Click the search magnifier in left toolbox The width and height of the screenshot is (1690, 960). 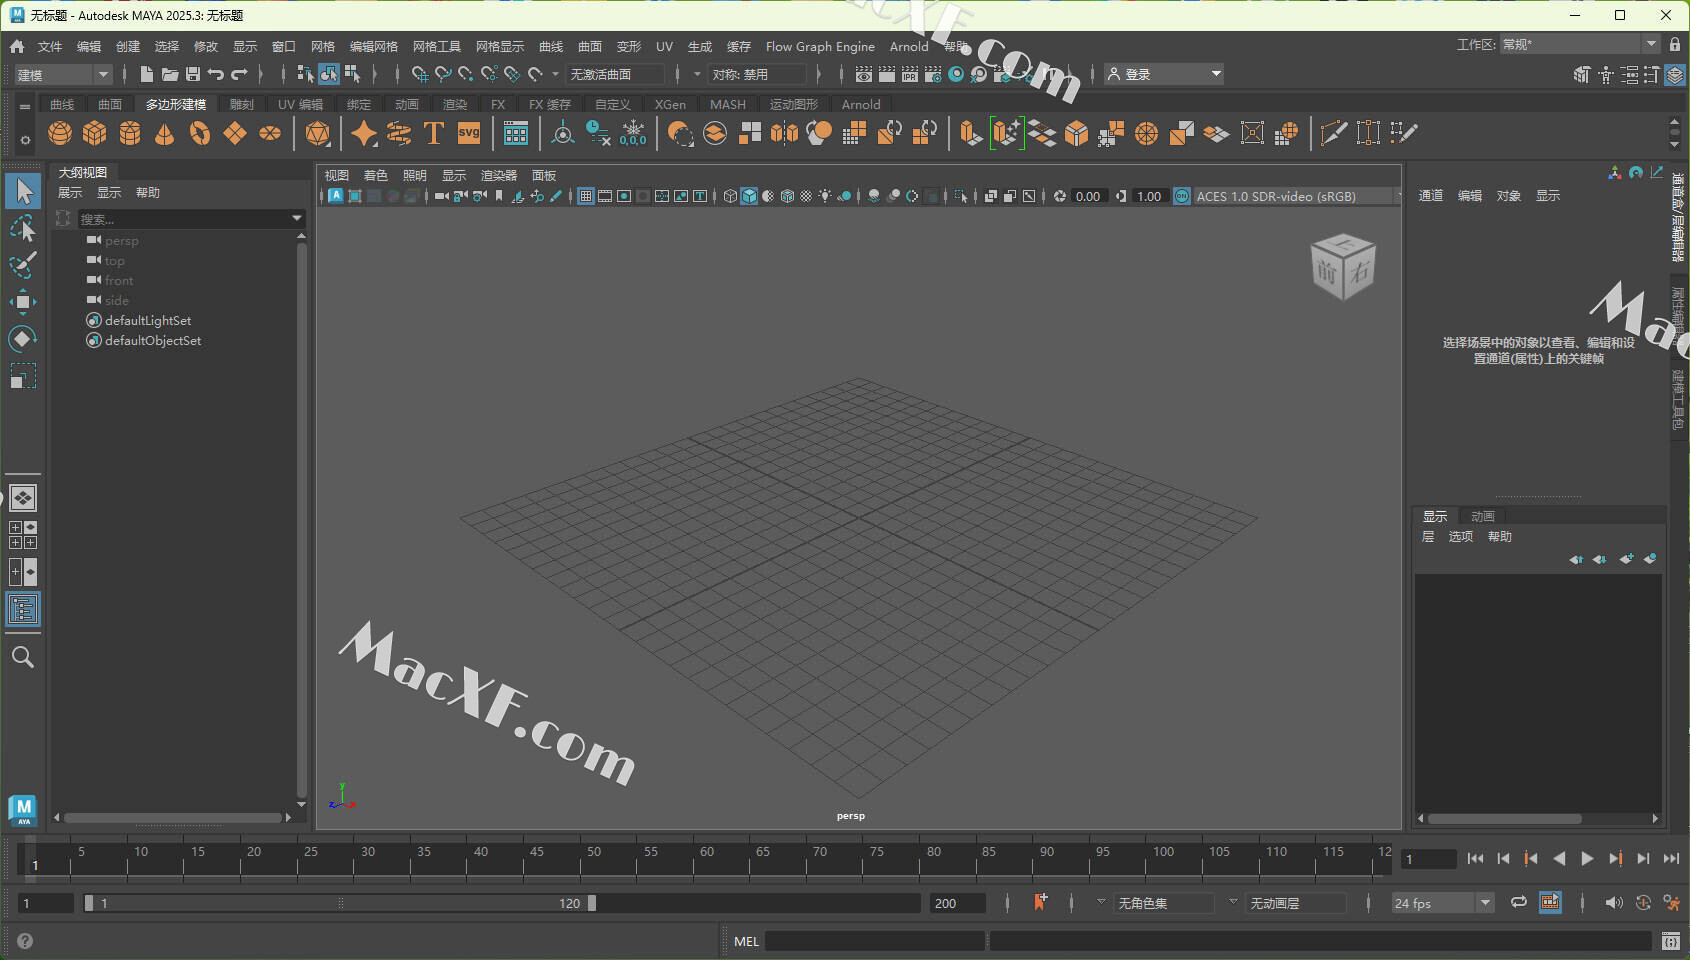coord(22,657)
